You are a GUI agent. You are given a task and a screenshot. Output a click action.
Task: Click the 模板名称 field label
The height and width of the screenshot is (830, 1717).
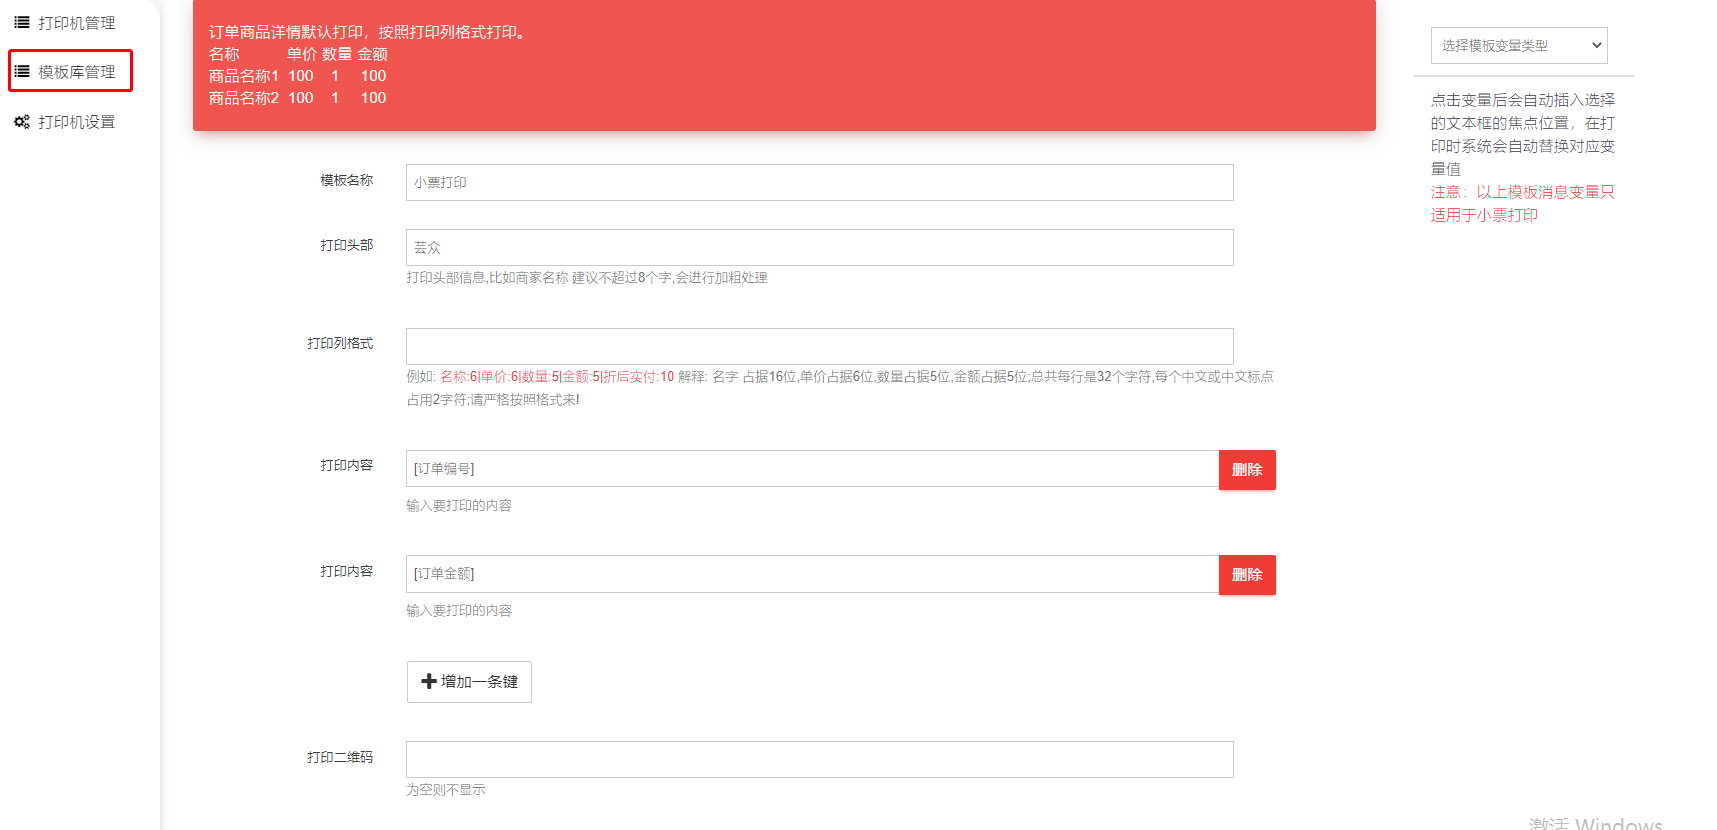346,180
